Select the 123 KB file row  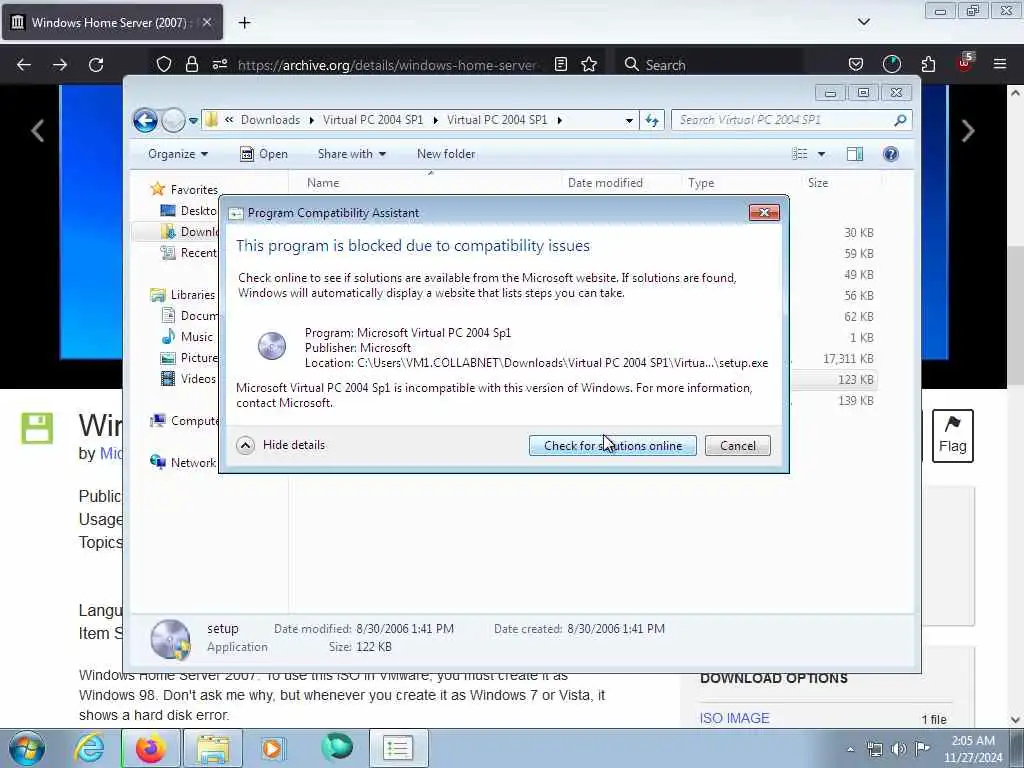click(x=835, y=379)
